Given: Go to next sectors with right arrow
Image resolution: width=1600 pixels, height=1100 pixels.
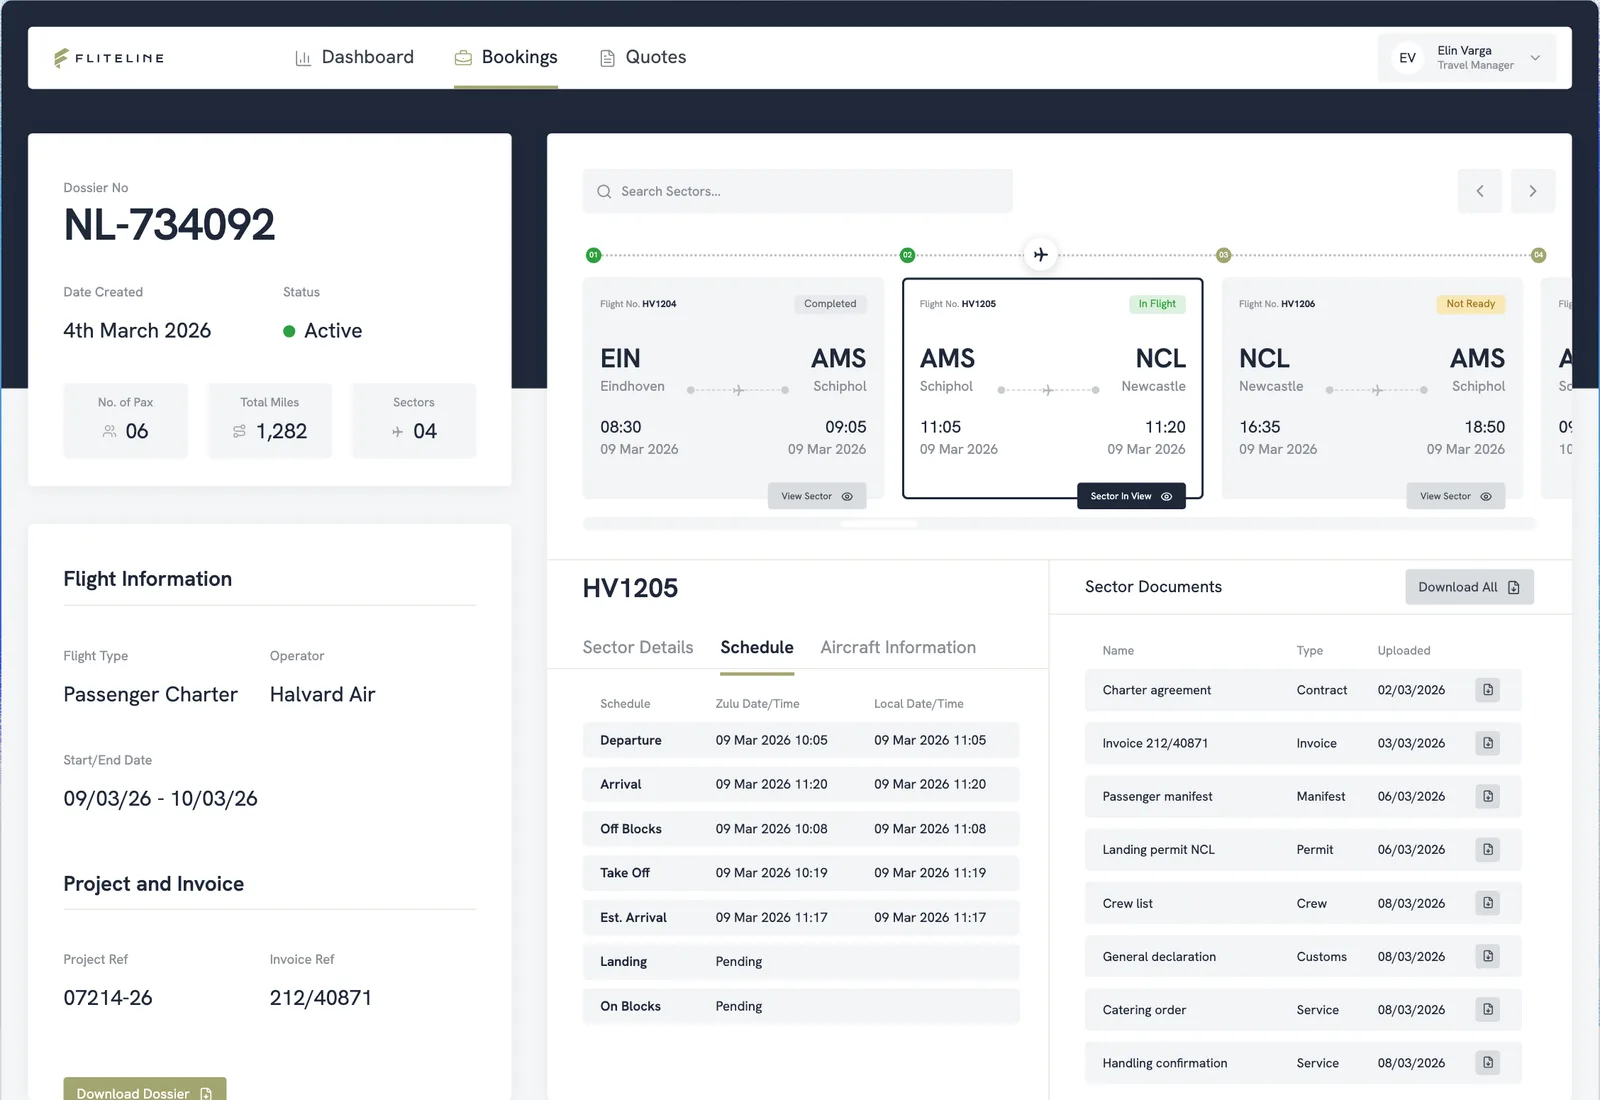Looking at the screenshot, I should tap(1533, 191).
